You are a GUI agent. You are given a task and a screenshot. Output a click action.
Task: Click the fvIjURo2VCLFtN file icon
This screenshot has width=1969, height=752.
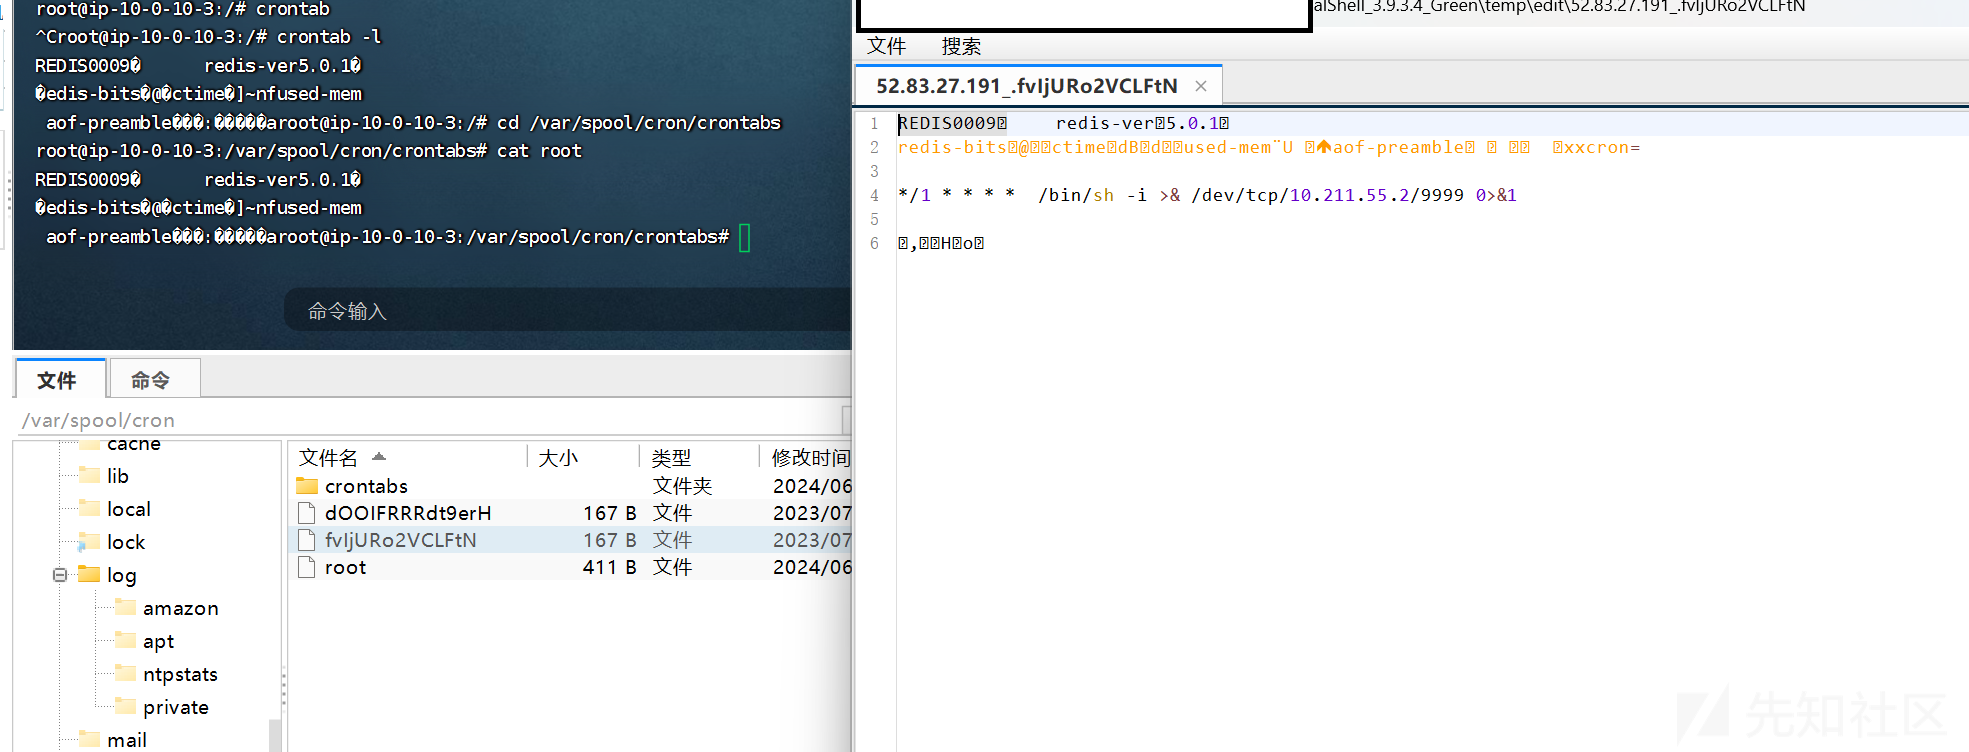307,540
